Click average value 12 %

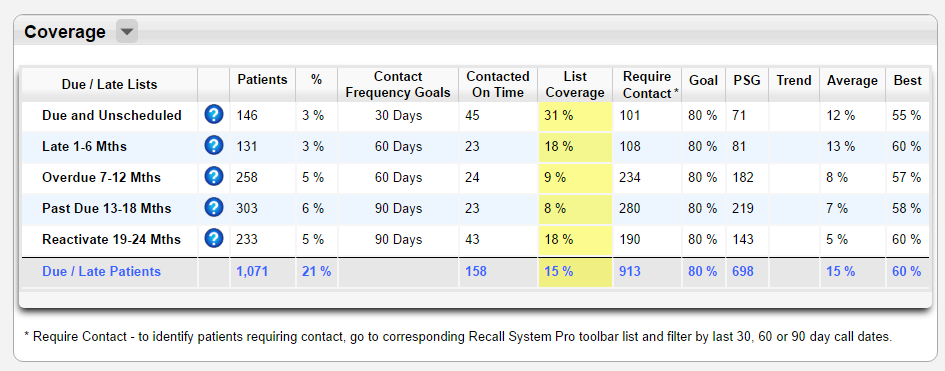click(841, 115)
